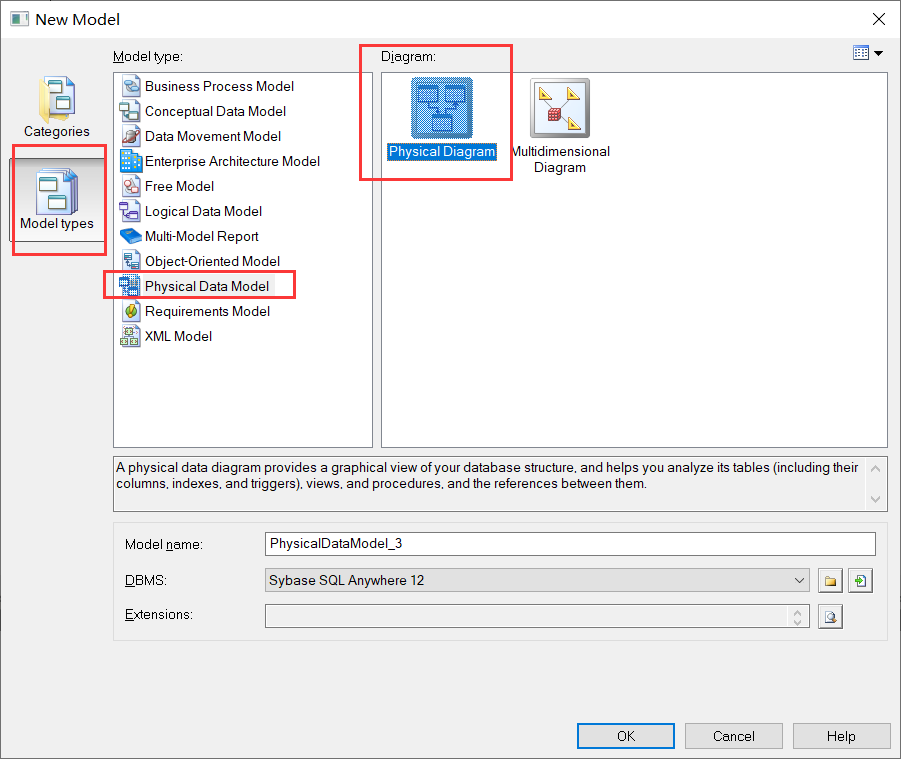The image size is (901, 759).
Task: Select Enterprise Architecture Model text
Action: coord(232,161)
